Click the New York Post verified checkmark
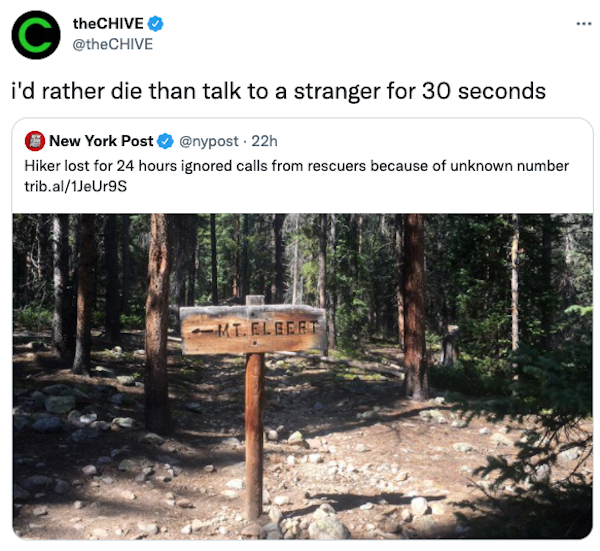The width and height of the screenshot is (600, 551). click(165, 141)
